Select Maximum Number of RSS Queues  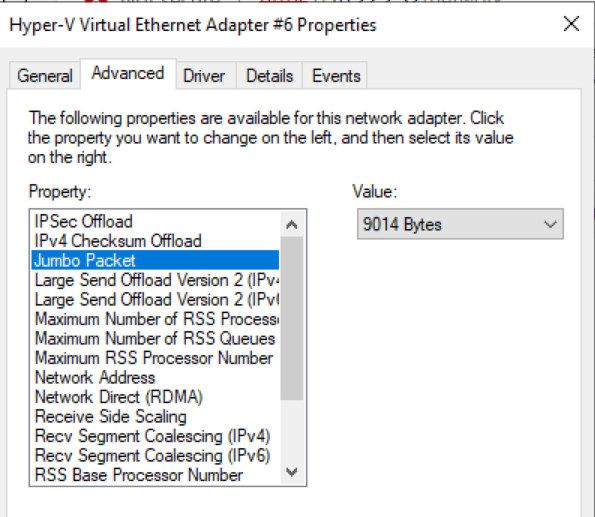155,338
